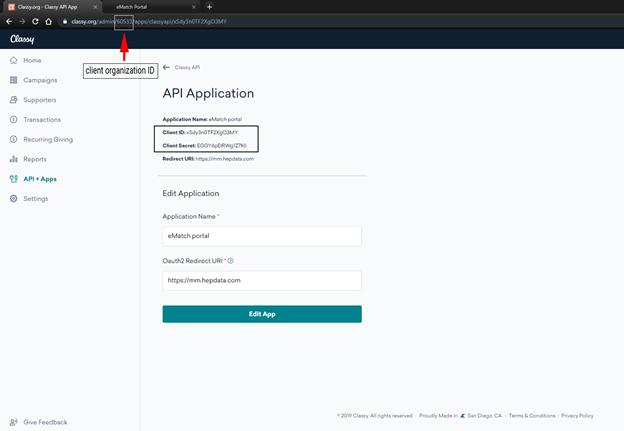Screen dimensions: 624x431
Task: Open the Campaigns section
Action: point(40,80)
